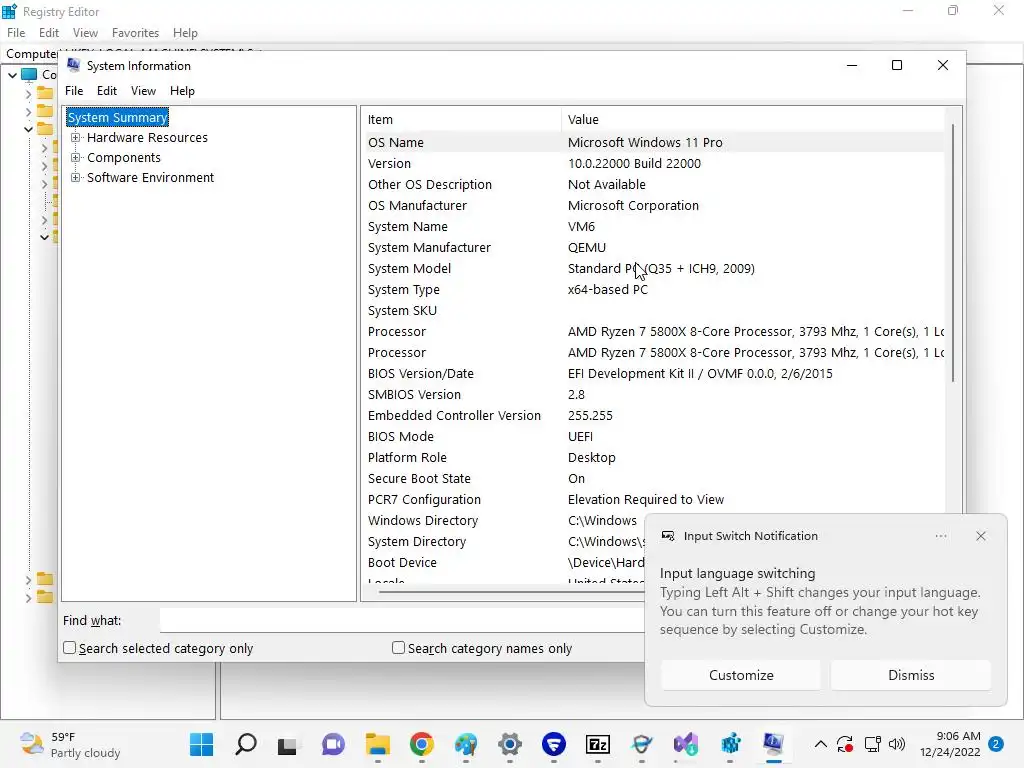Click Registry Editor title bar icon

pyautogui.click(x=9, y=11)
